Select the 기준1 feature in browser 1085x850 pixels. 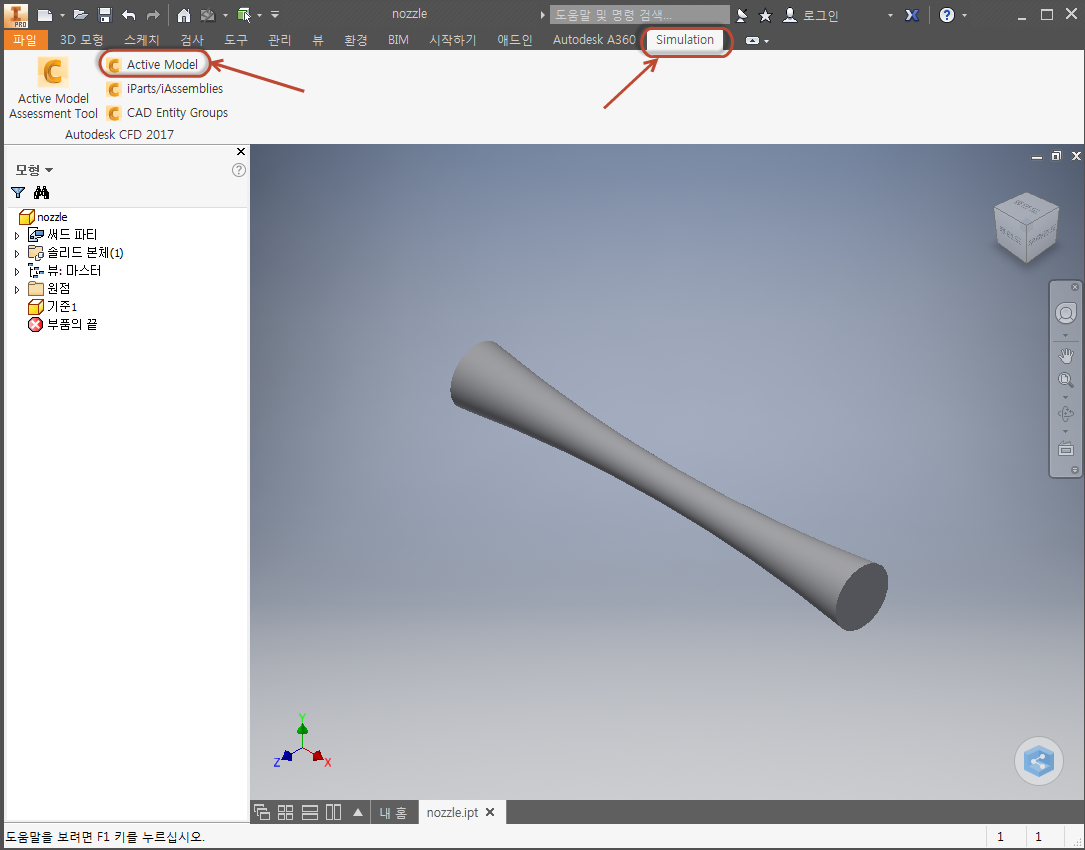[x=53, y=306]
